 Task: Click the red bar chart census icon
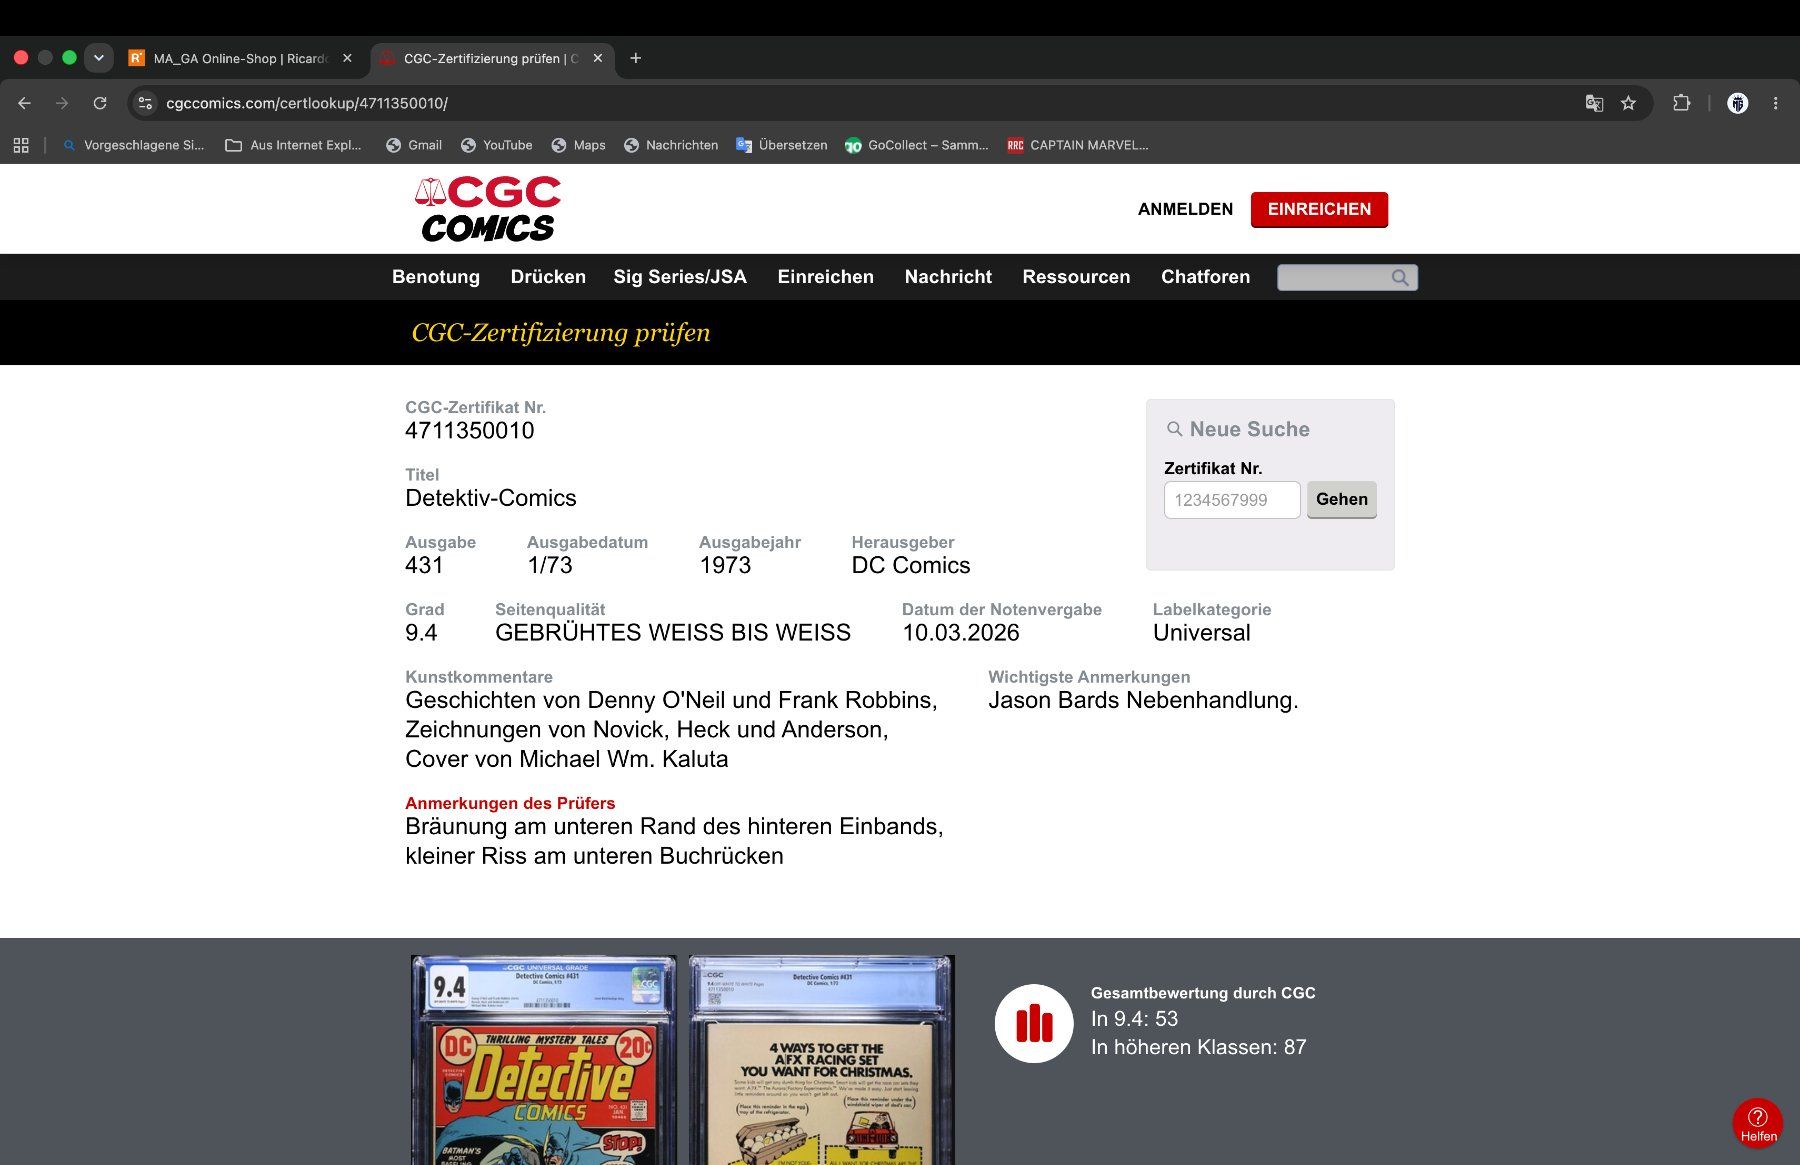(1034, 1023)
